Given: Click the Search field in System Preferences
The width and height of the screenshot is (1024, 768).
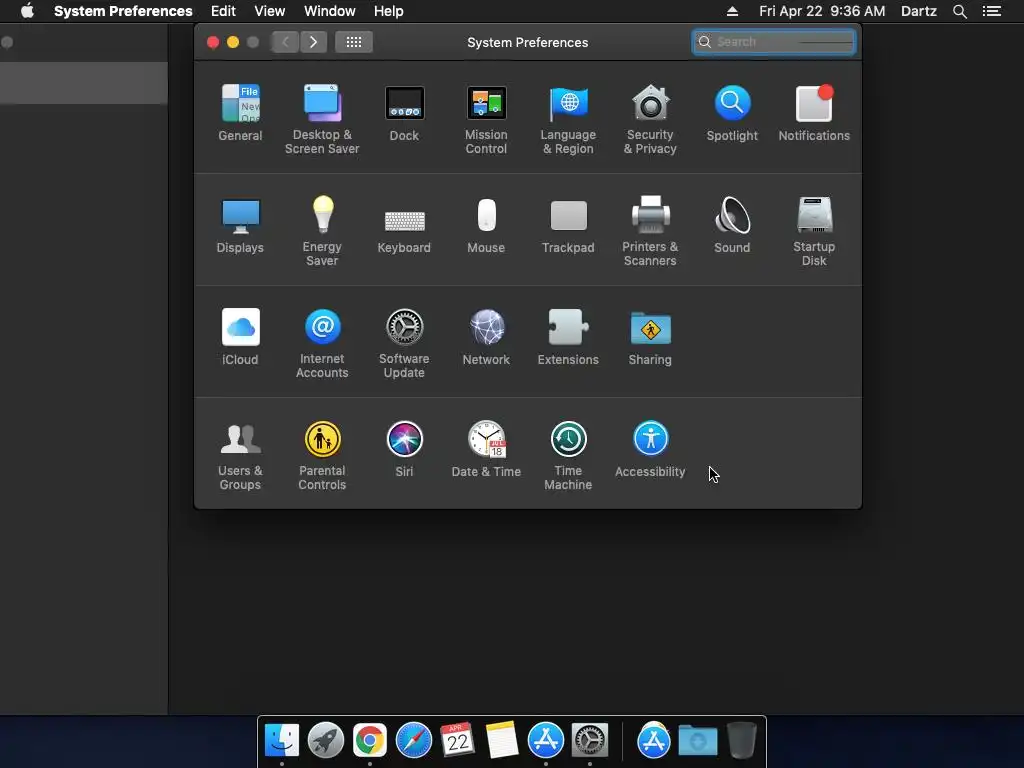Looking at the screenshot, I should click(x=774, y=42).
